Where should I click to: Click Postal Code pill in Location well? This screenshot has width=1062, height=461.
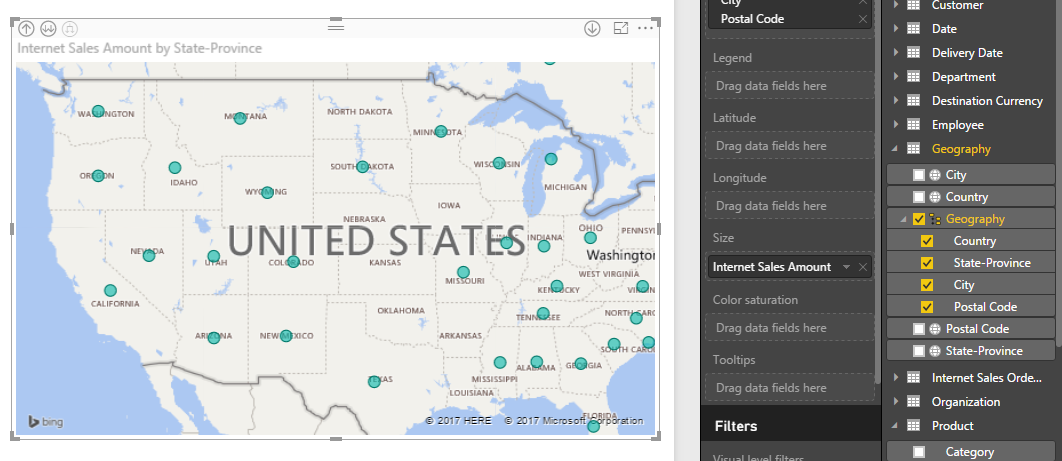[790, 19]
